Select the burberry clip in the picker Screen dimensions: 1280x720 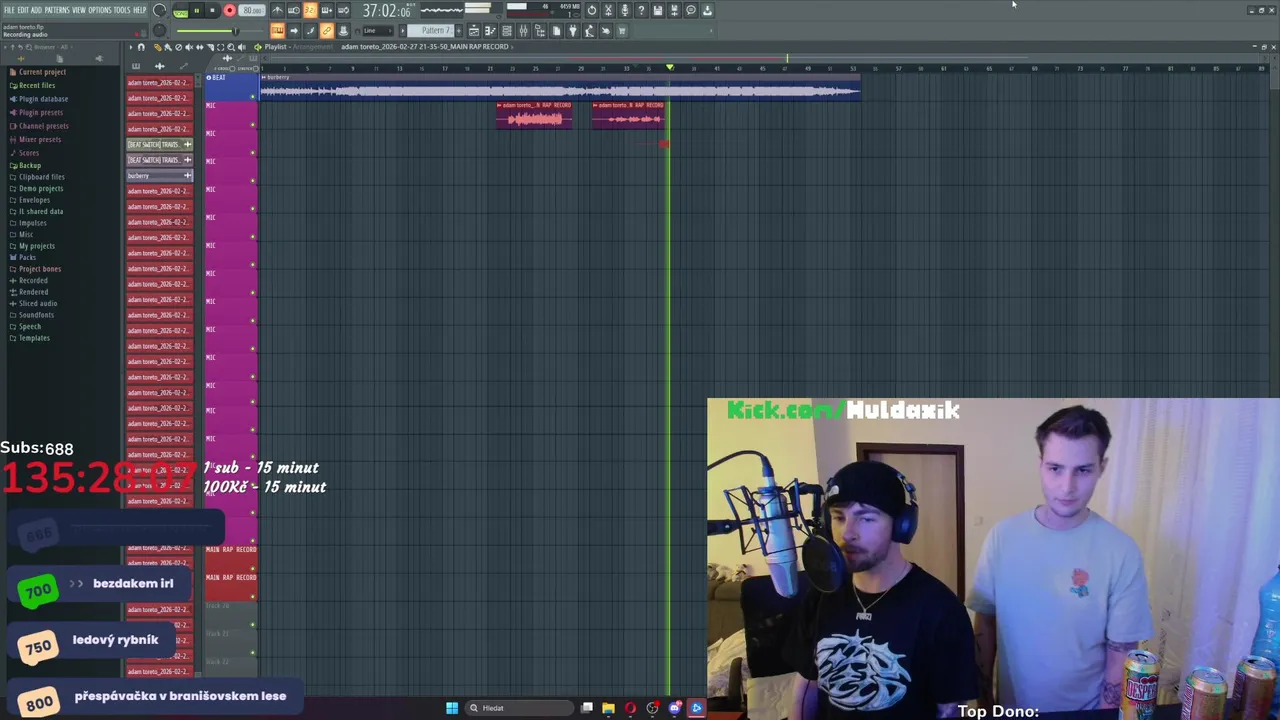point(159,175)
